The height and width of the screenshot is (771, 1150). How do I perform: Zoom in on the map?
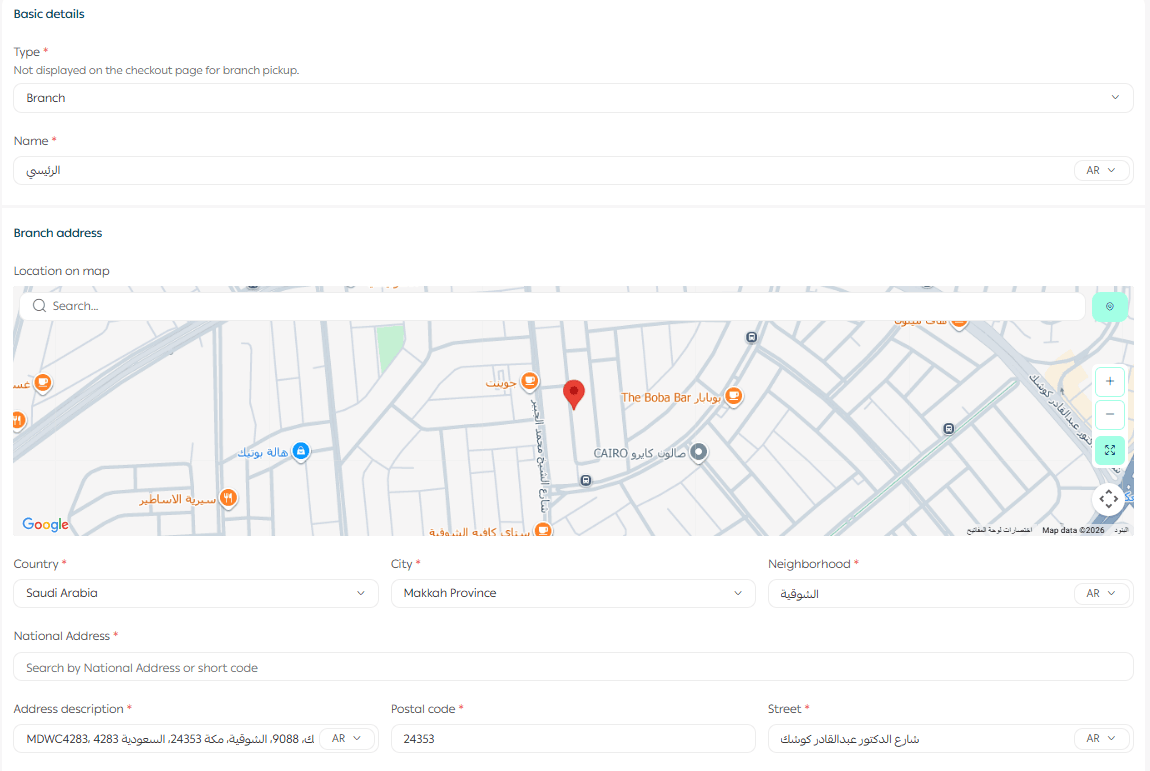tap(1109, 382)
